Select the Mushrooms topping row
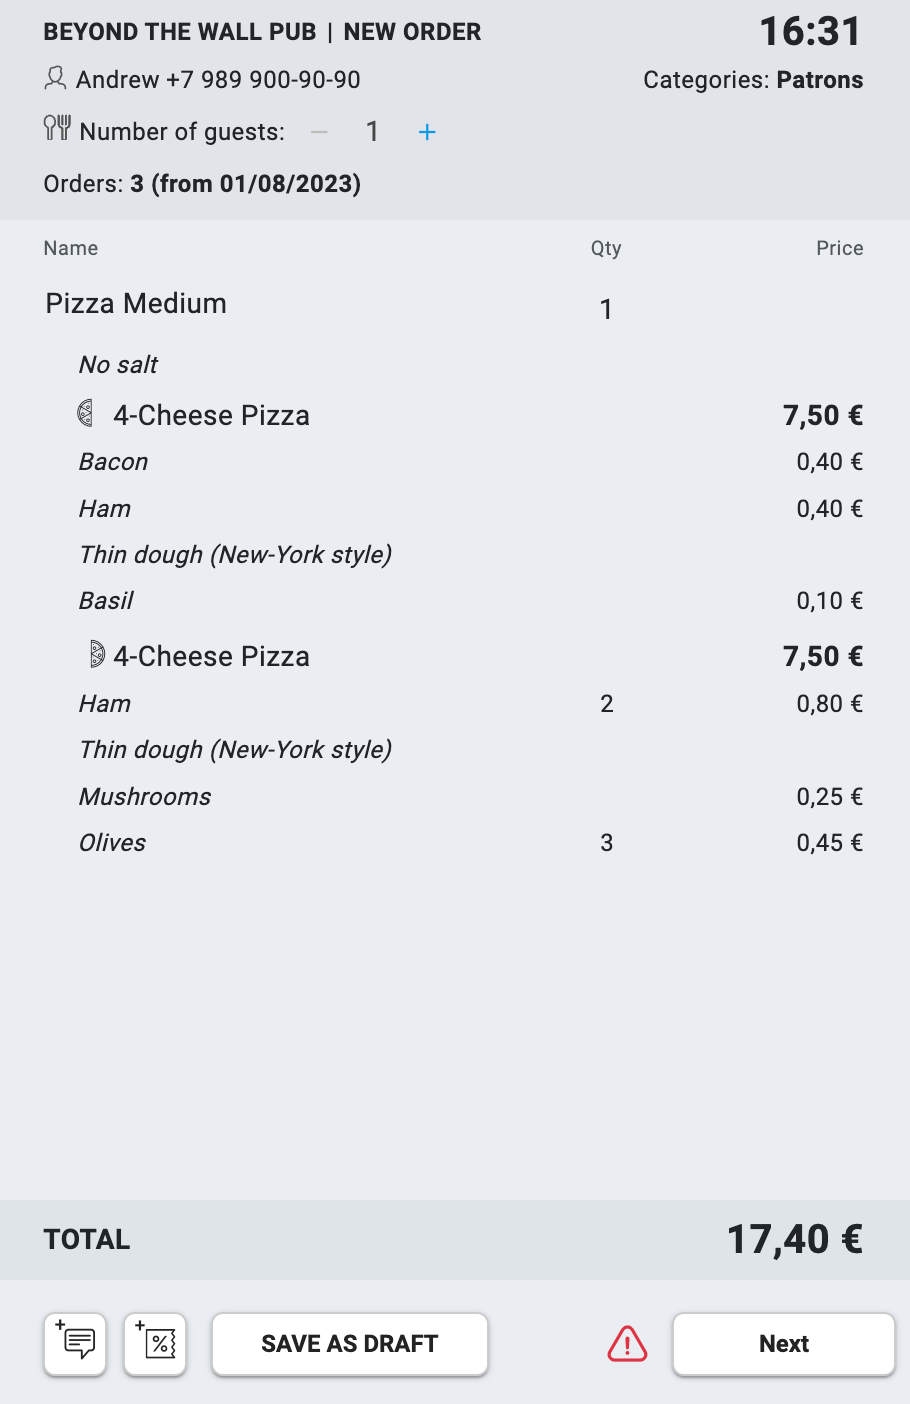The width and height of the screenshot is (910, 1404). coord(145,797)
